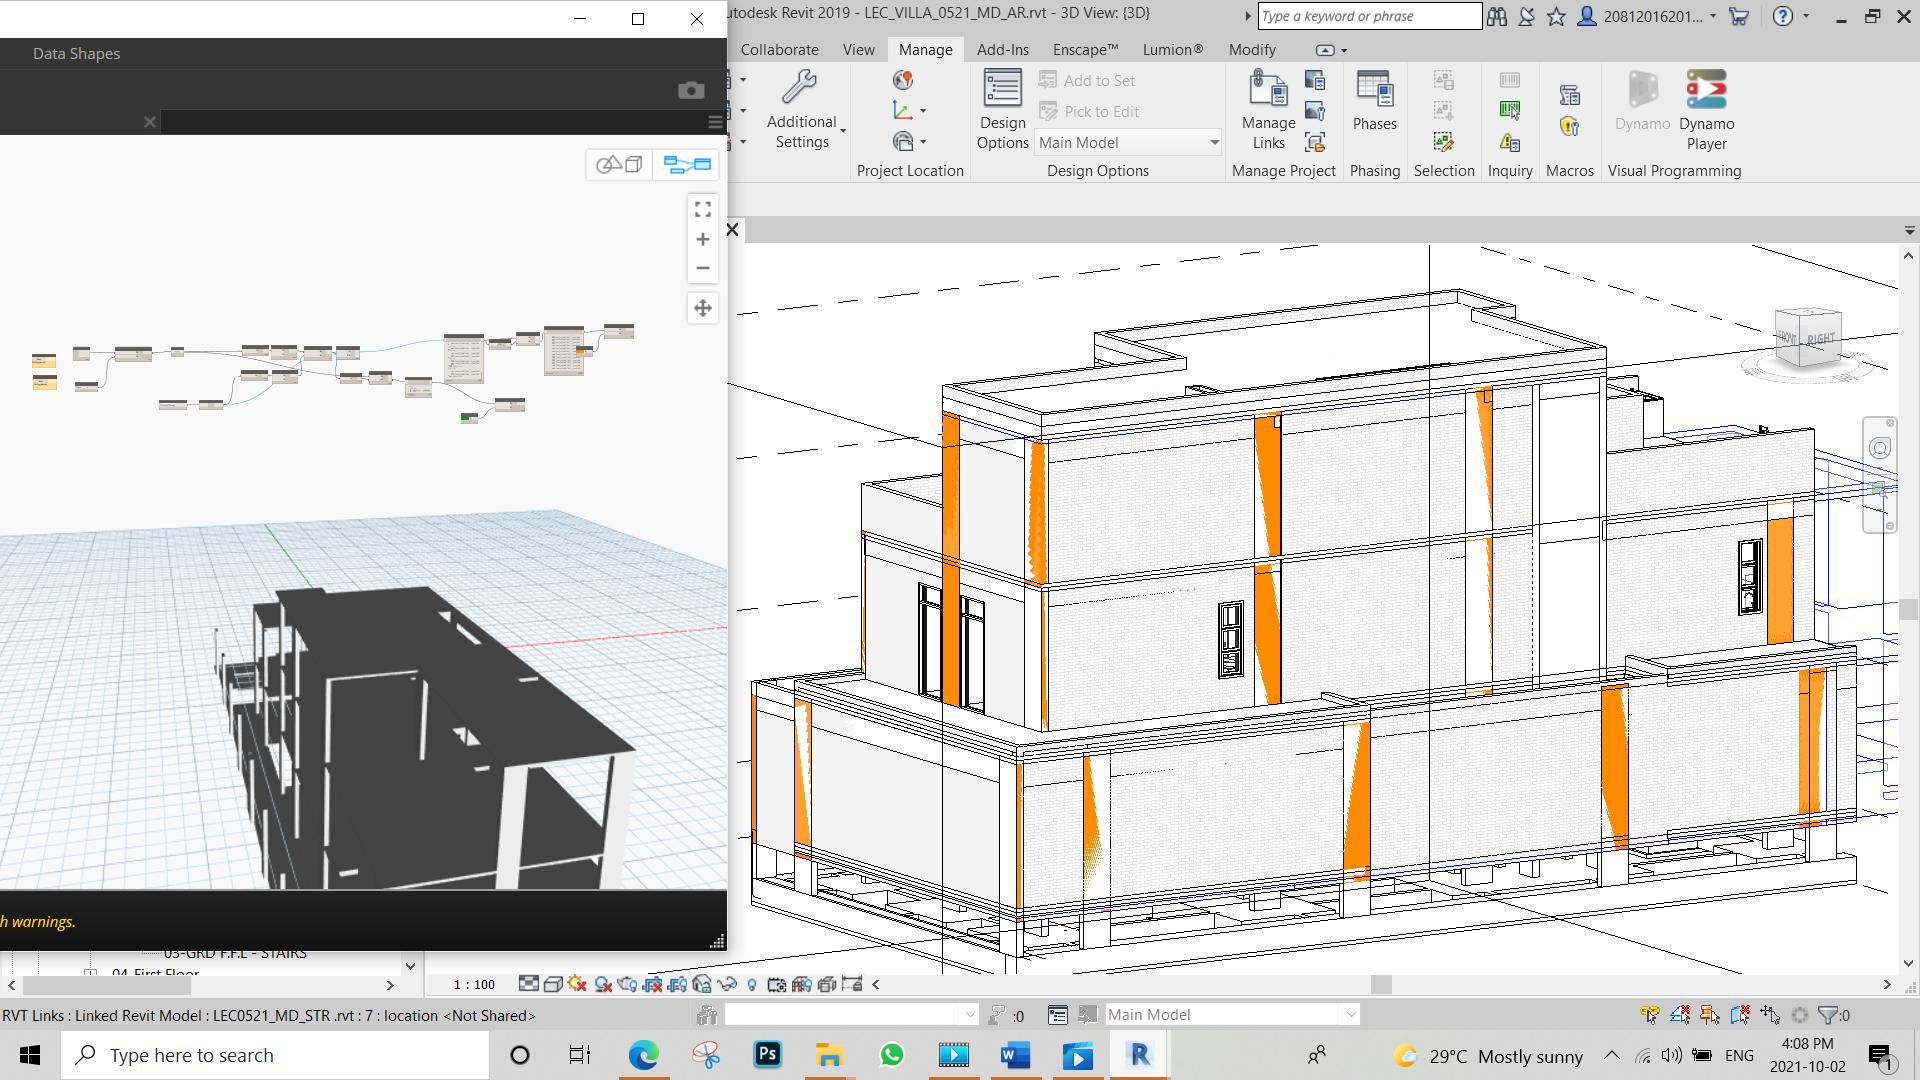Click the ViewCube RIGHT face

click(x=1820, y=339)
